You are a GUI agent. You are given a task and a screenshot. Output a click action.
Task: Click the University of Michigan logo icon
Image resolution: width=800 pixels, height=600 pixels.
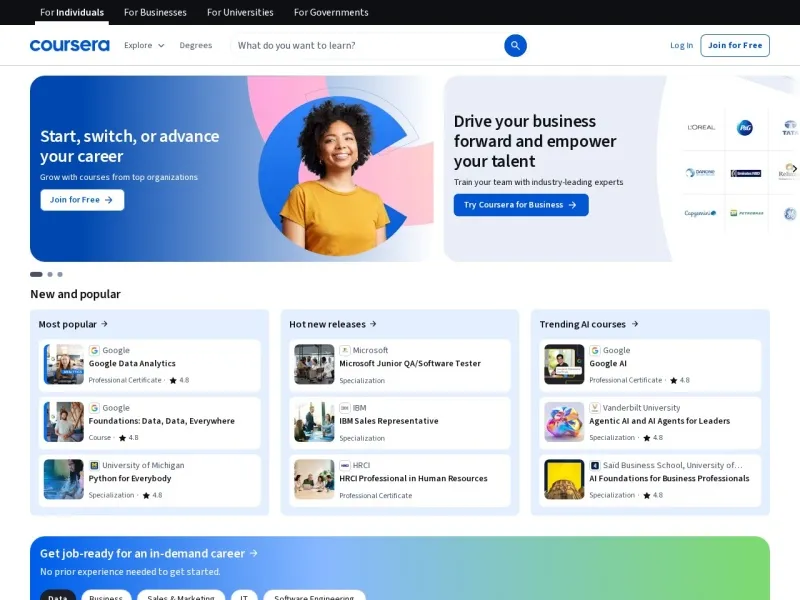tap(94, 465)
